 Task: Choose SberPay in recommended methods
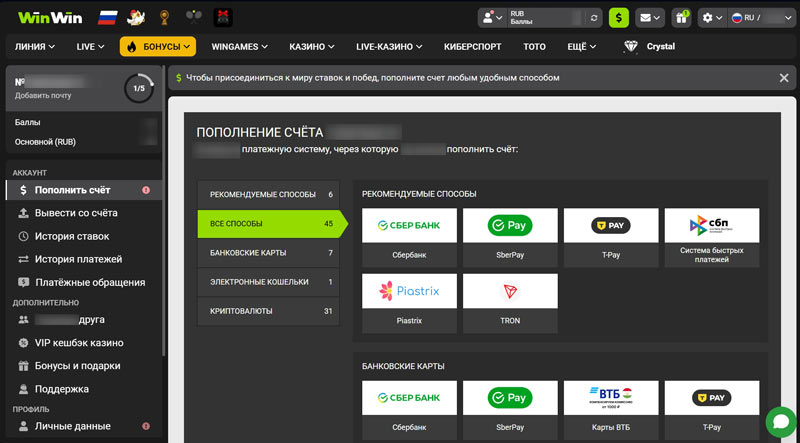click(510, 237)
